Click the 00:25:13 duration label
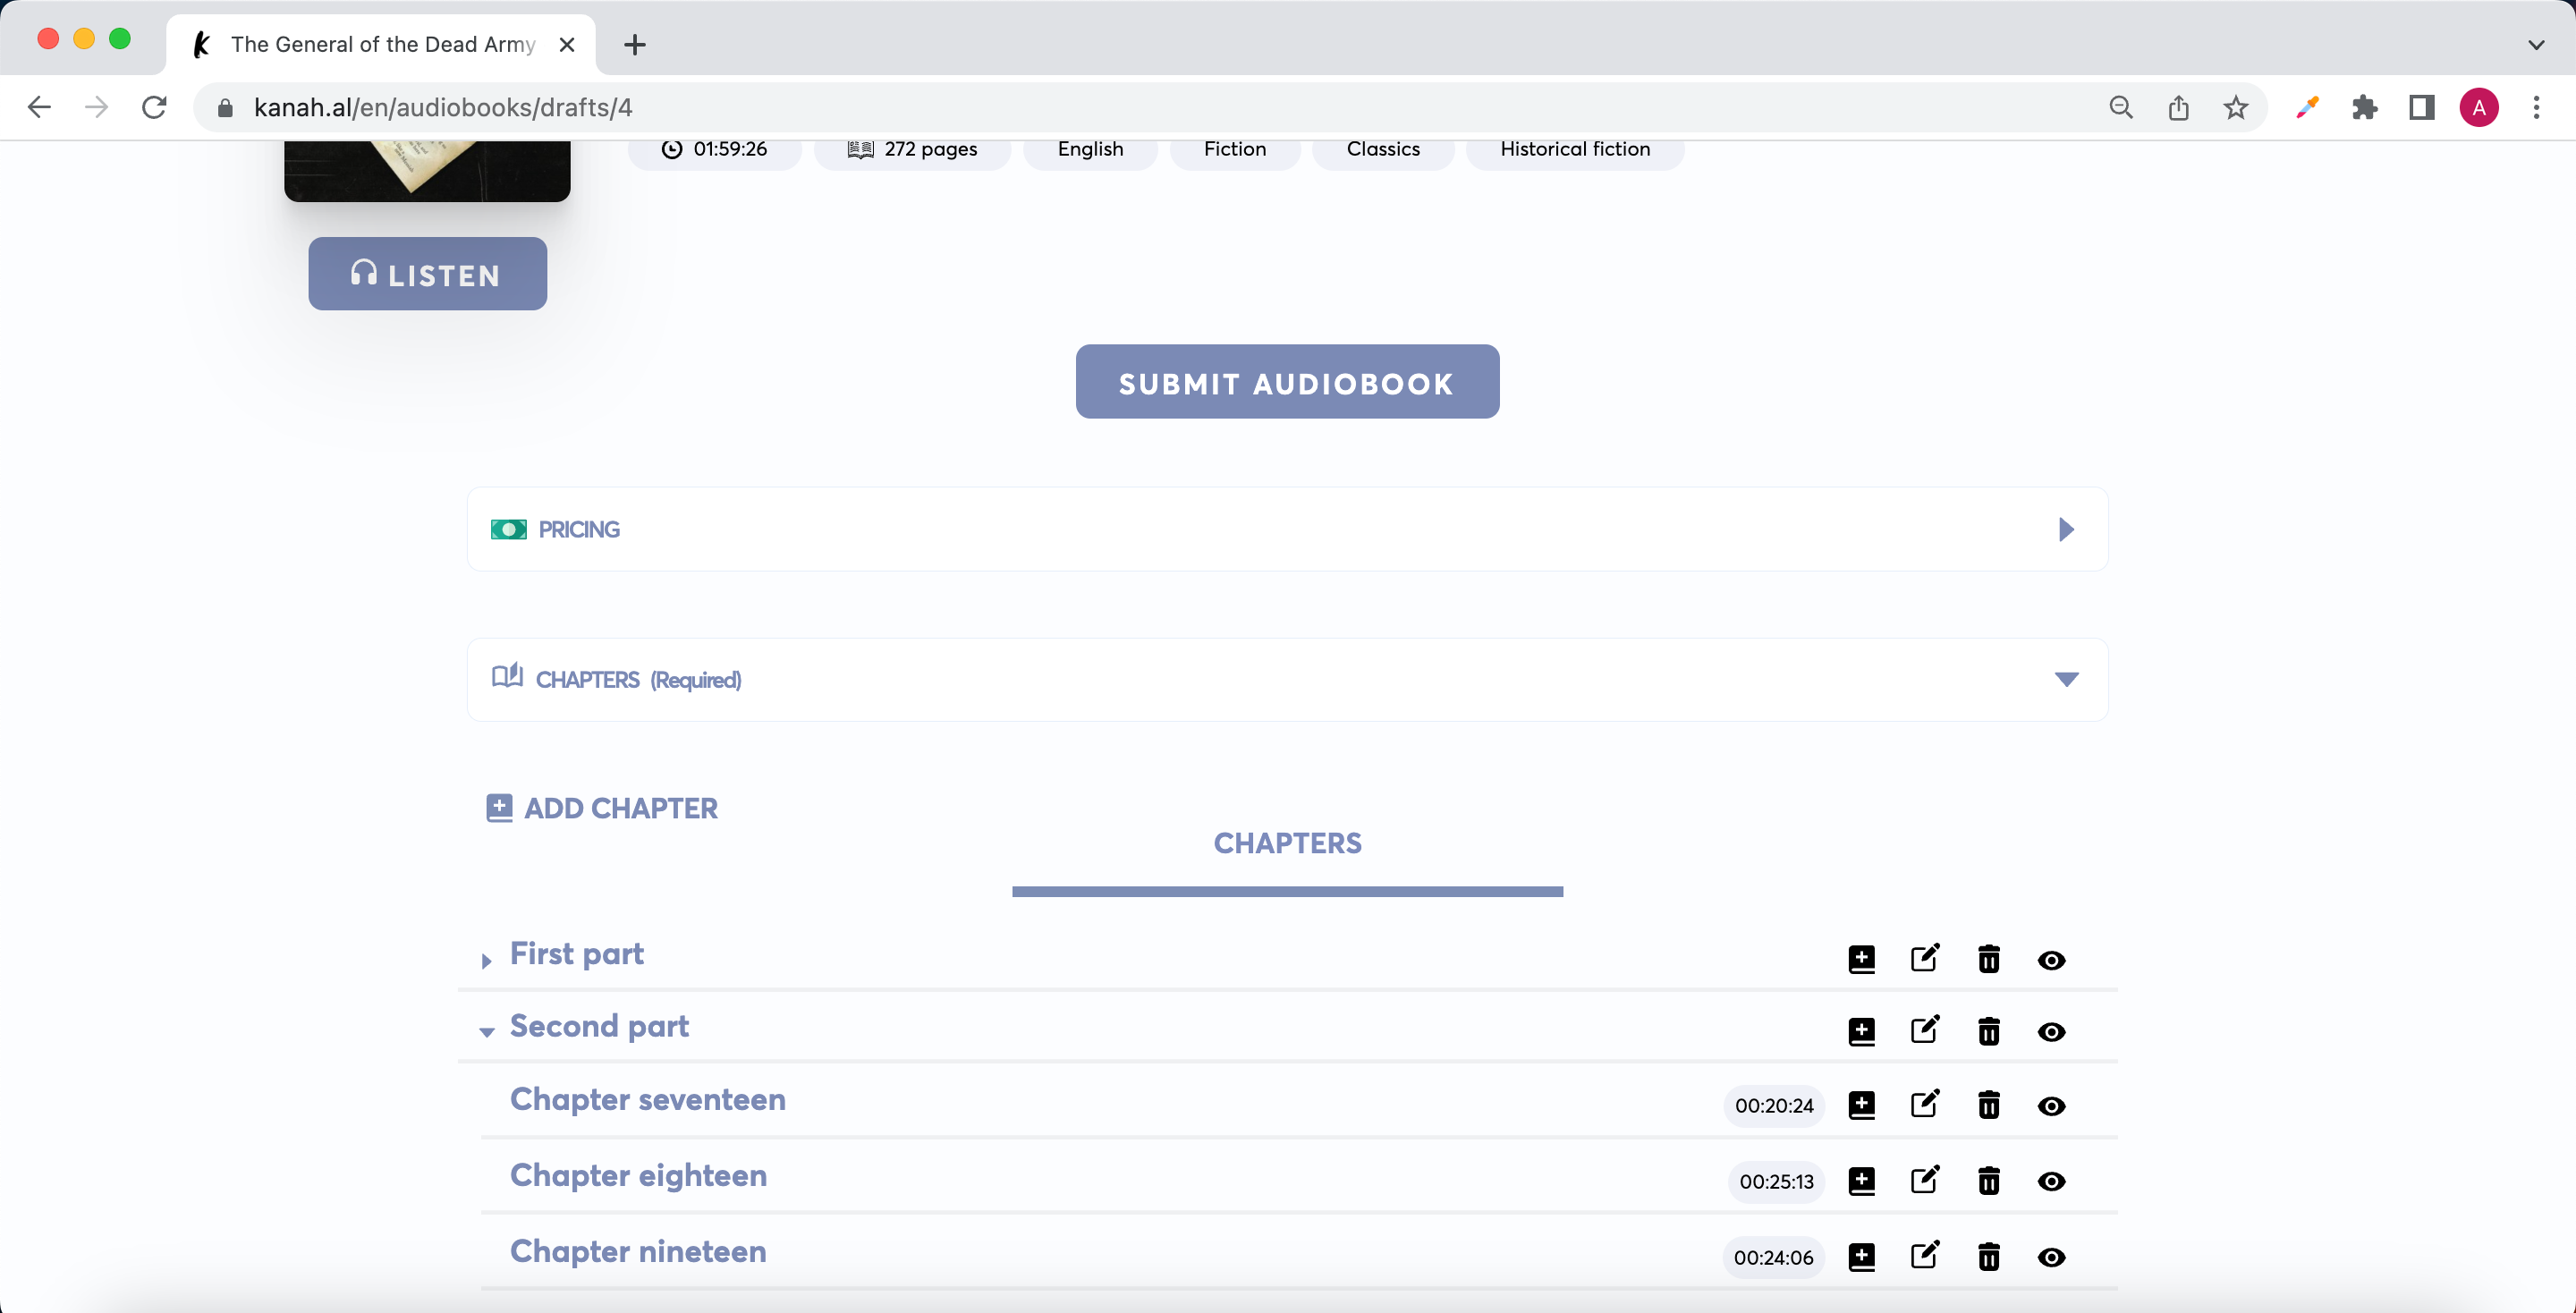Screen dimensions: 2576x1313 (x=1776, y=1182)
